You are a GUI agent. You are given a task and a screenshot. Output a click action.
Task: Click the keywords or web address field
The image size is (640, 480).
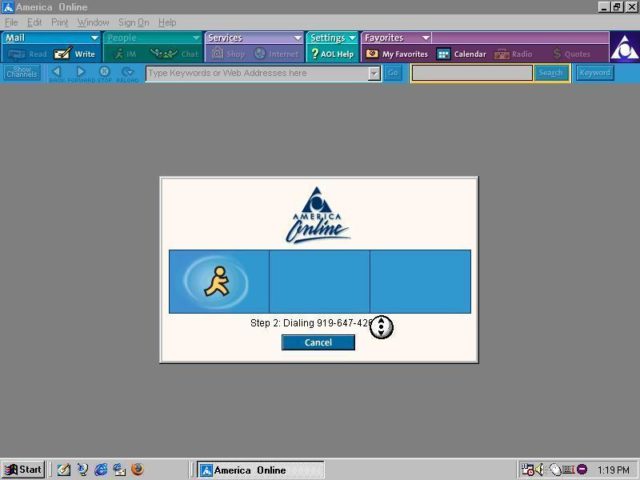click(256, 73)
